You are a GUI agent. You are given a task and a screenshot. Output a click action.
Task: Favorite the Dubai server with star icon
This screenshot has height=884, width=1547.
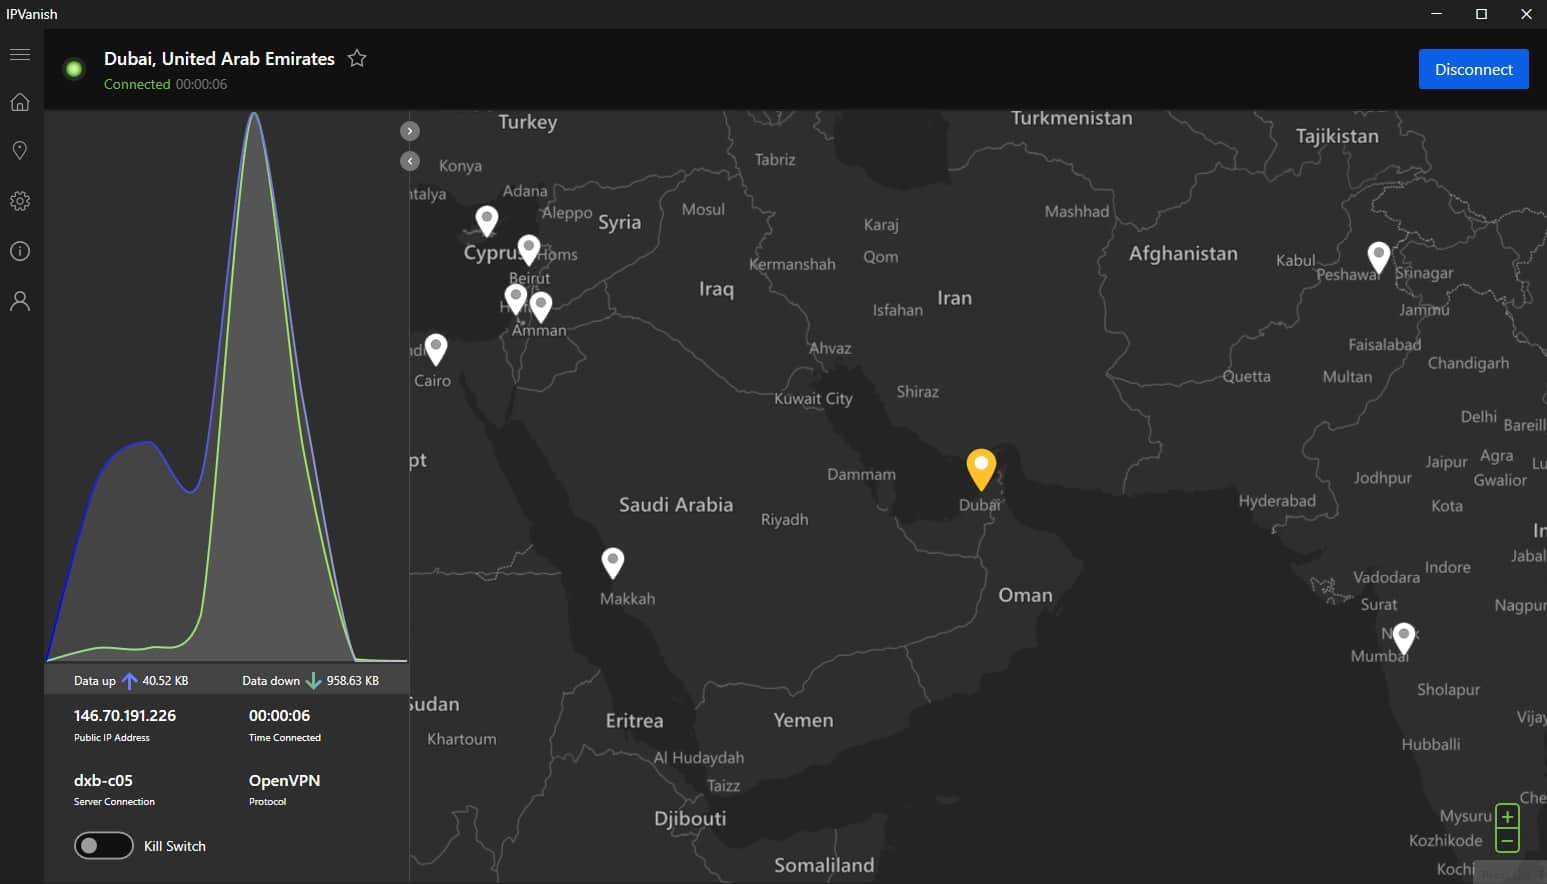(x=357, y=58)
